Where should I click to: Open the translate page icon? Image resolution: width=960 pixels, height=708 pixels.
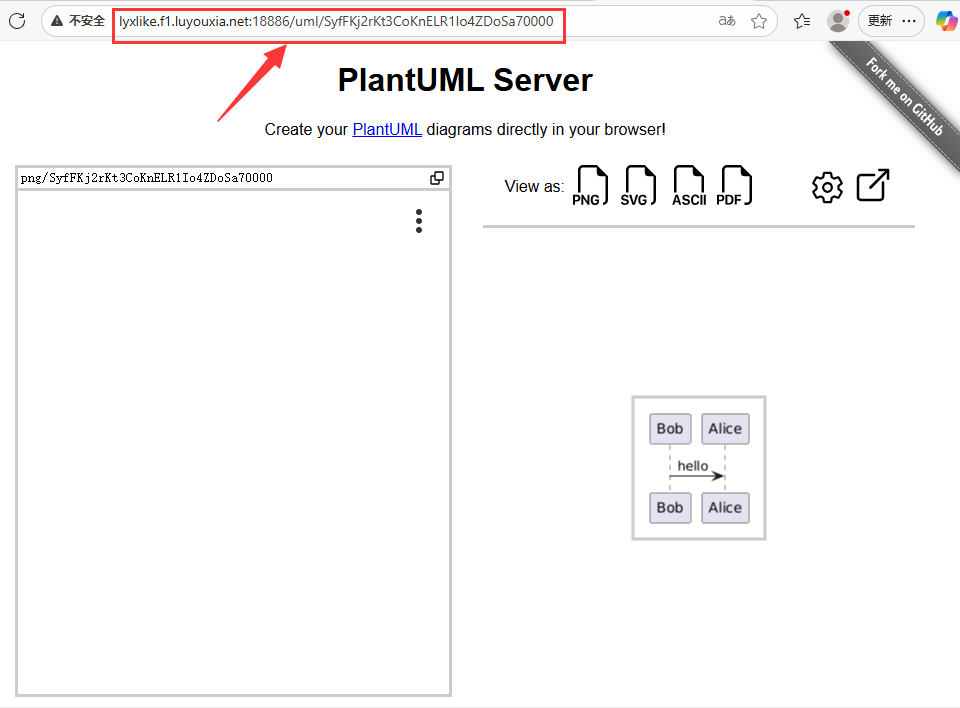point(727,21)
